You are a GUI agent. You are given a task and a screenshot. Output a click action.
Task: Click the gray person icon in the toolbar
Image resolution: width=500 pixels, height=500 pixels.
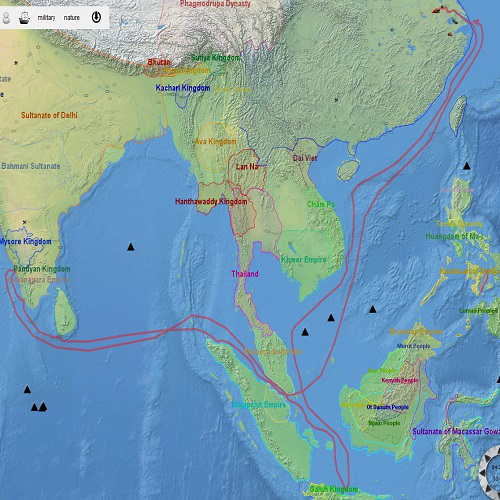tap(6, 18)
